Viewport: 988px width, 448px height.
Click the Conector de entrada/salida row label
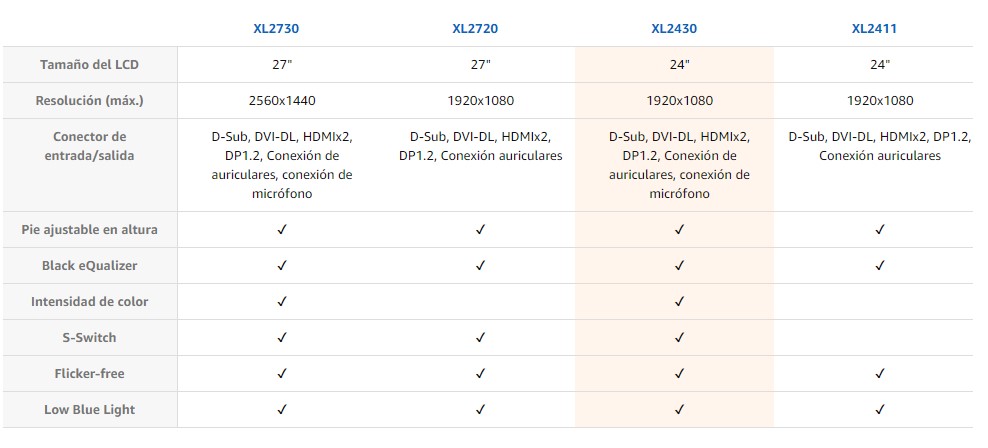(90, 146)
